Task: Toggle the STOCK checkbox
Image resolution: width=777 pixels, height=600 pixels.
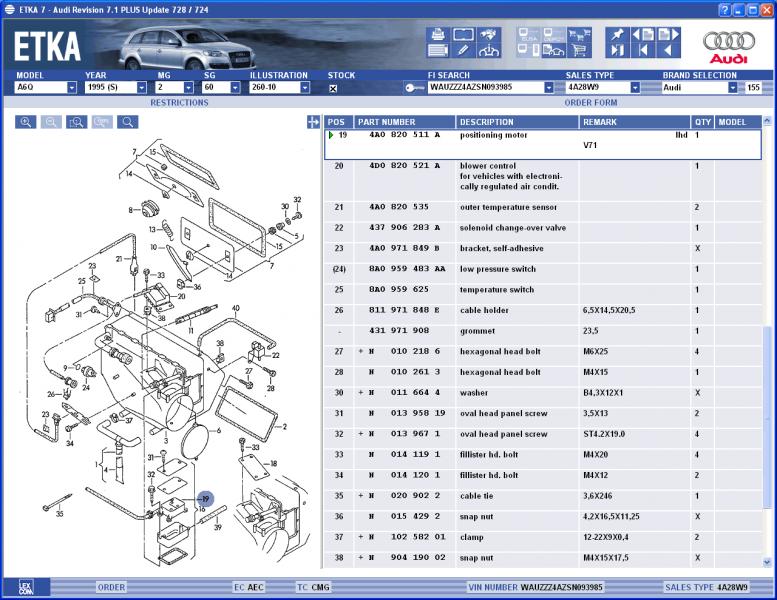Action: [x=333, y=88]
